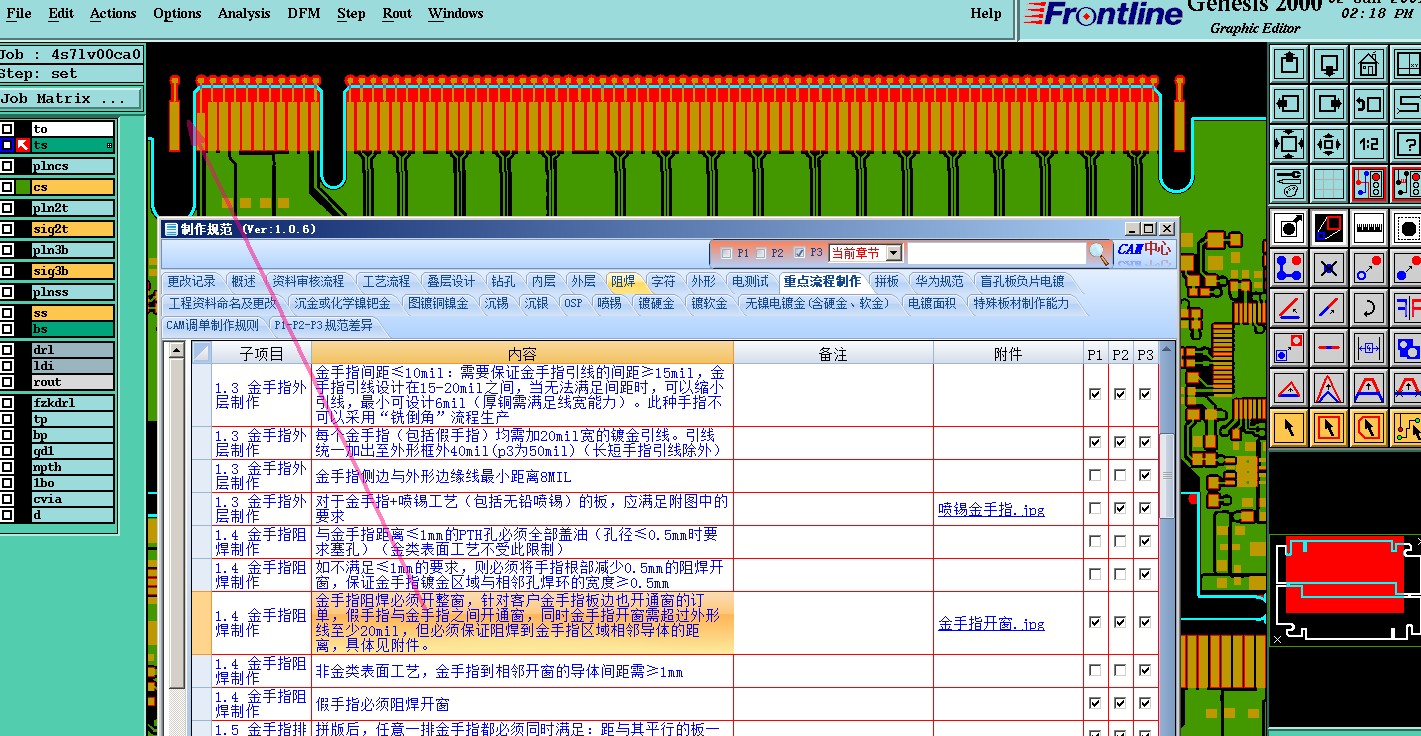Open the 喷锡金手指.jpg attachment link
Image resolution: width=1421 pixels, height=736 pixels.
click(991, 510)
